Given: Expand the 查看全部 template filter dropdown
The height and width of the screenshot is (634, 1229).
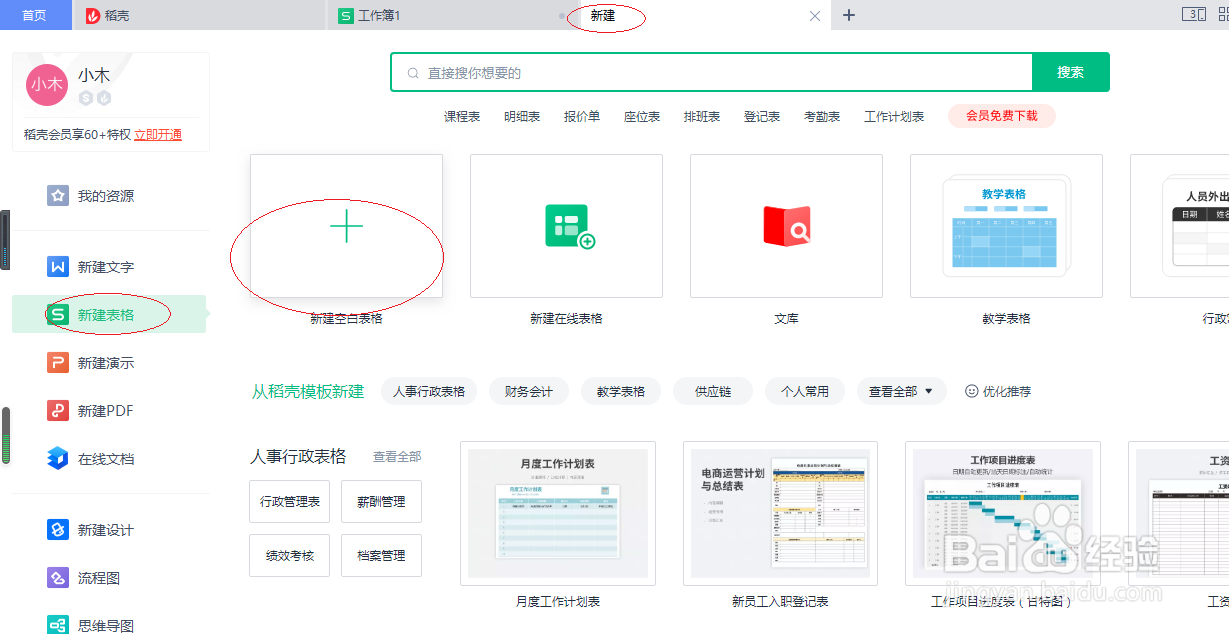Looking at the screenshot, I should pos(901,391).
